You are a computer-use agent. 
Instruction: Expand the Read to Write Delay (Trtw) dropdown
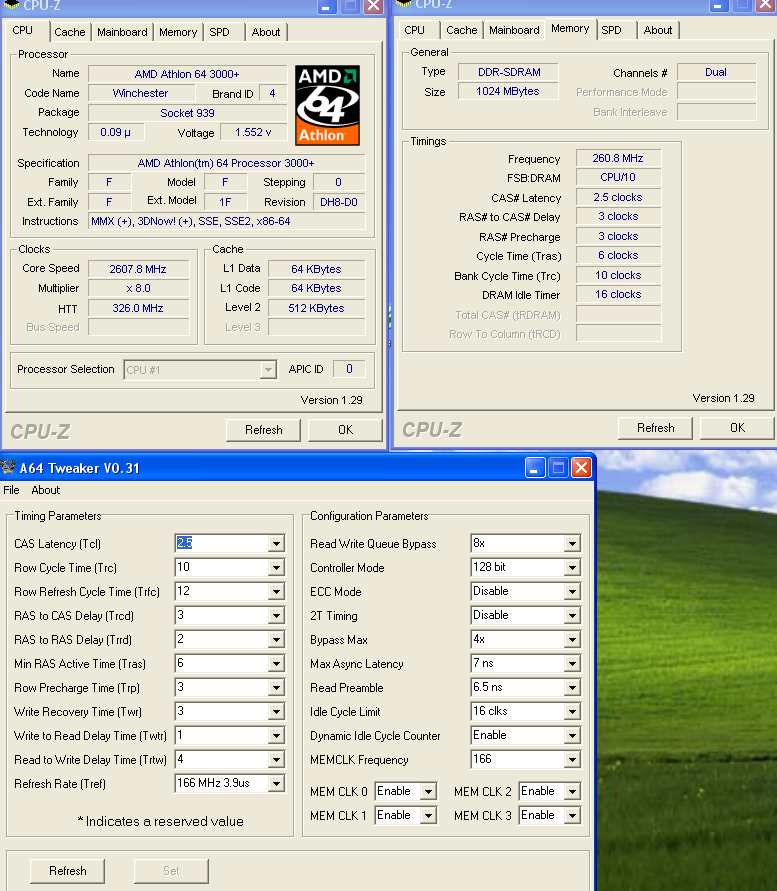[x=276, y=760]
